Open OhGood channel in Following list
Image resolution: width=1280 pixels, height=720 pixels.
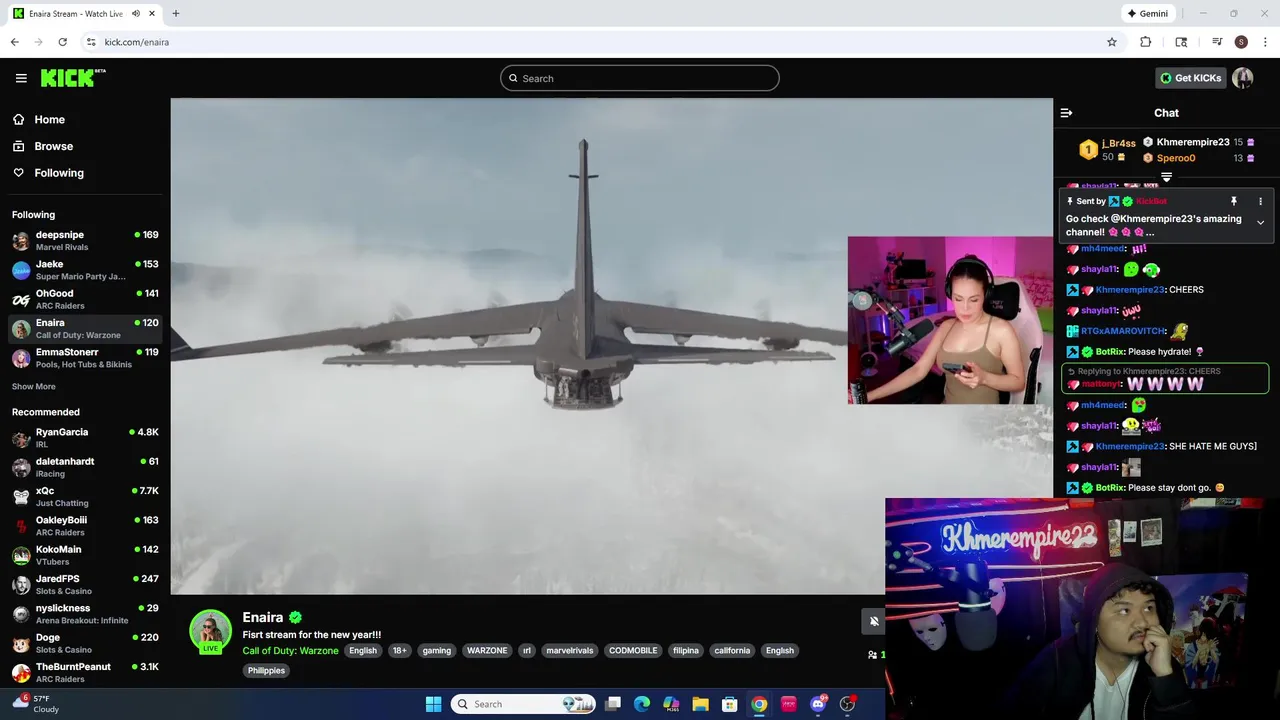85,299
